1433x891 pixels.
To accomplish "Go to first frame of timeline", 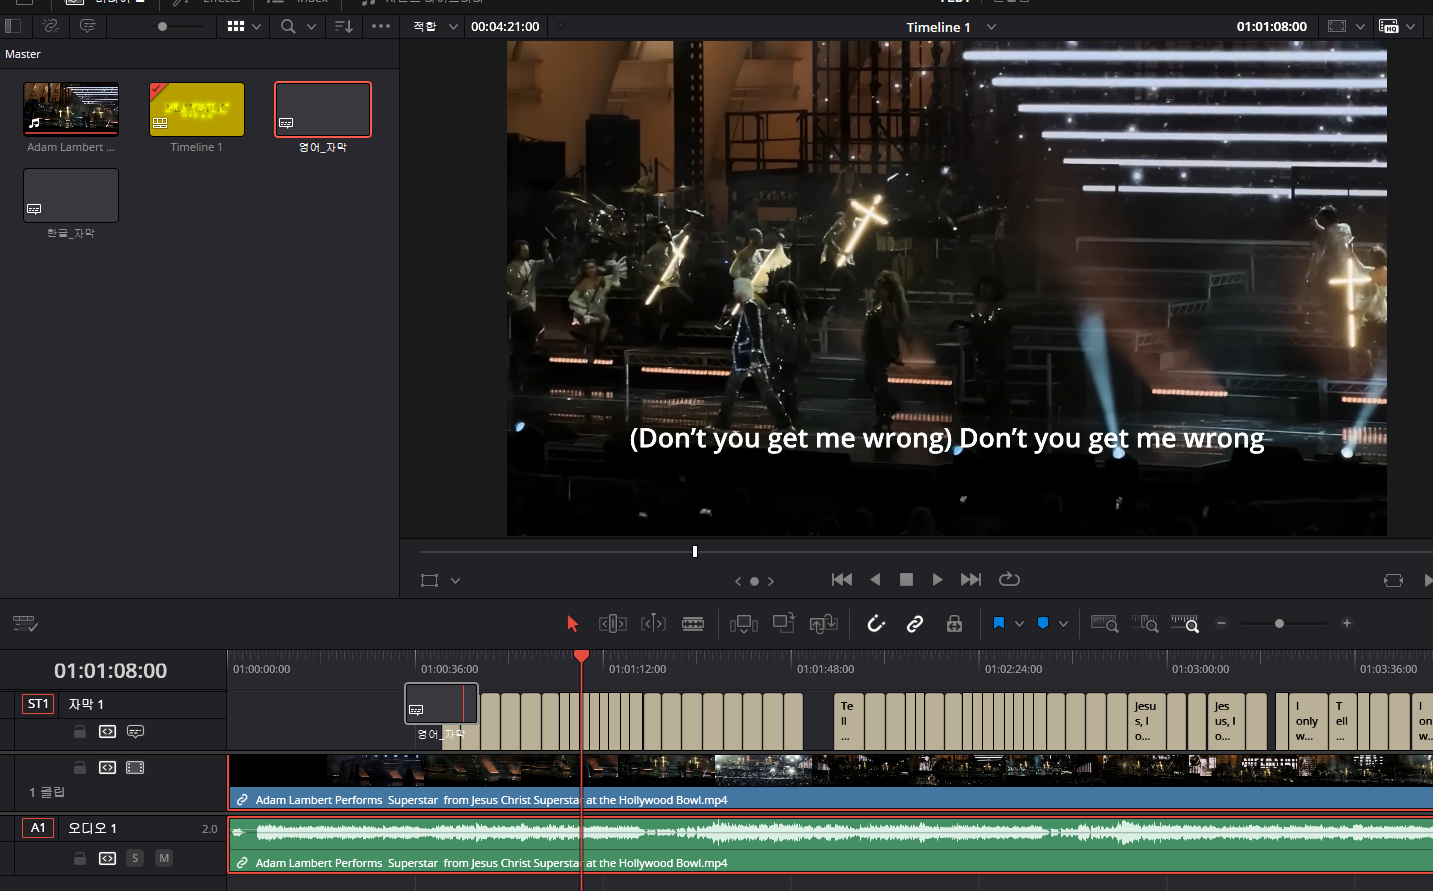I will [842, 579].
